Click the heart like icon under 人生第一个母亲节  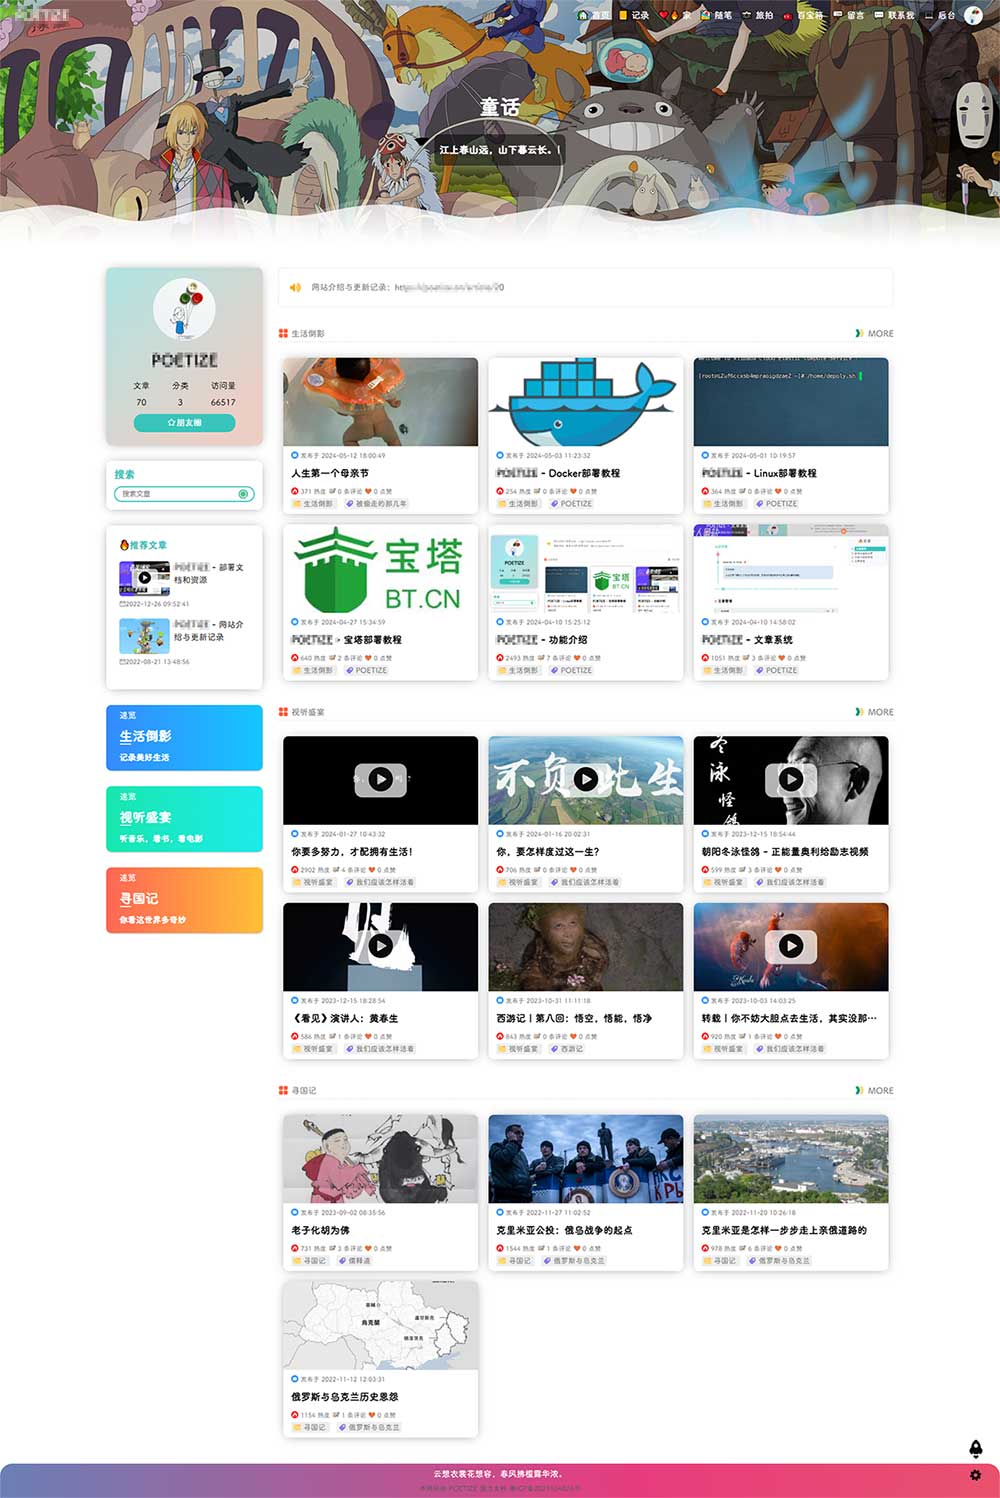(x=368, y=491)
